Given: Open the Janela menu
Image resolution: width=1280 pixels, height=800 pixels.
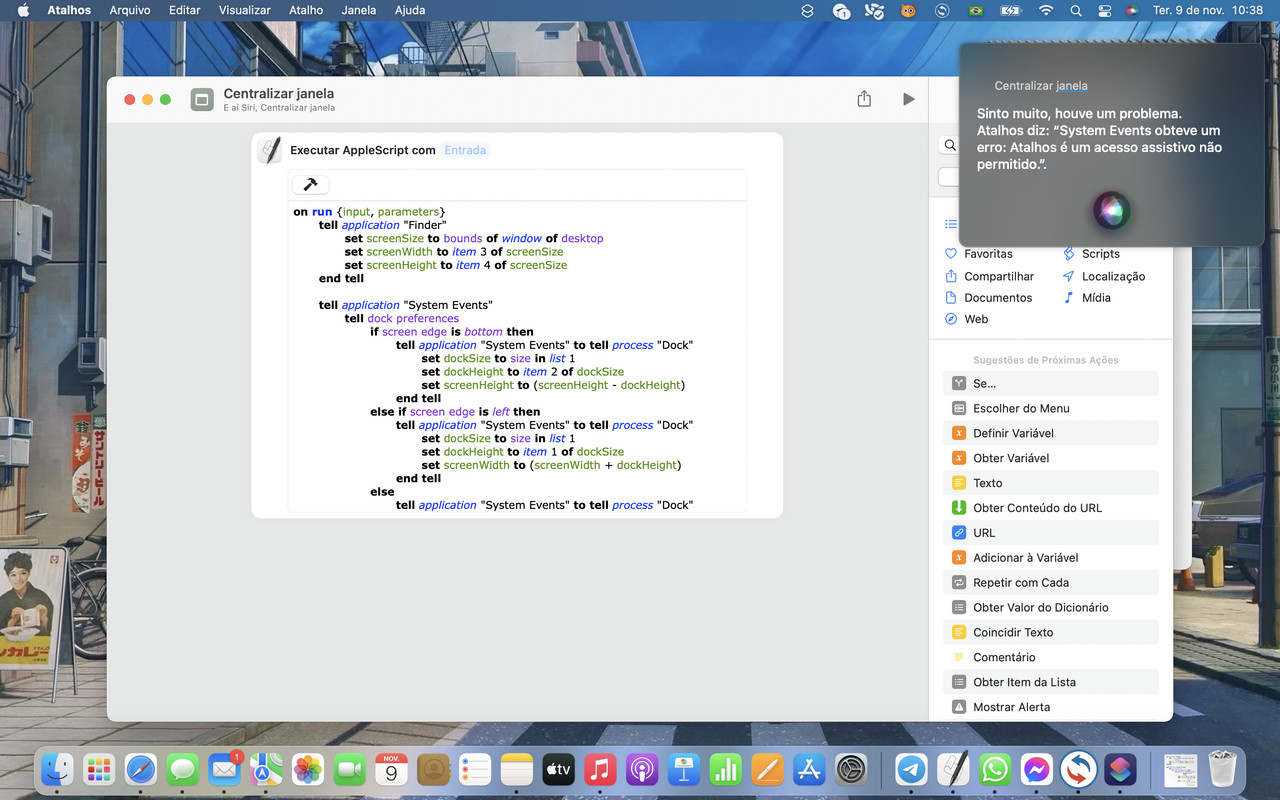Looking at the screenshot, I should (x=359, y=10).
